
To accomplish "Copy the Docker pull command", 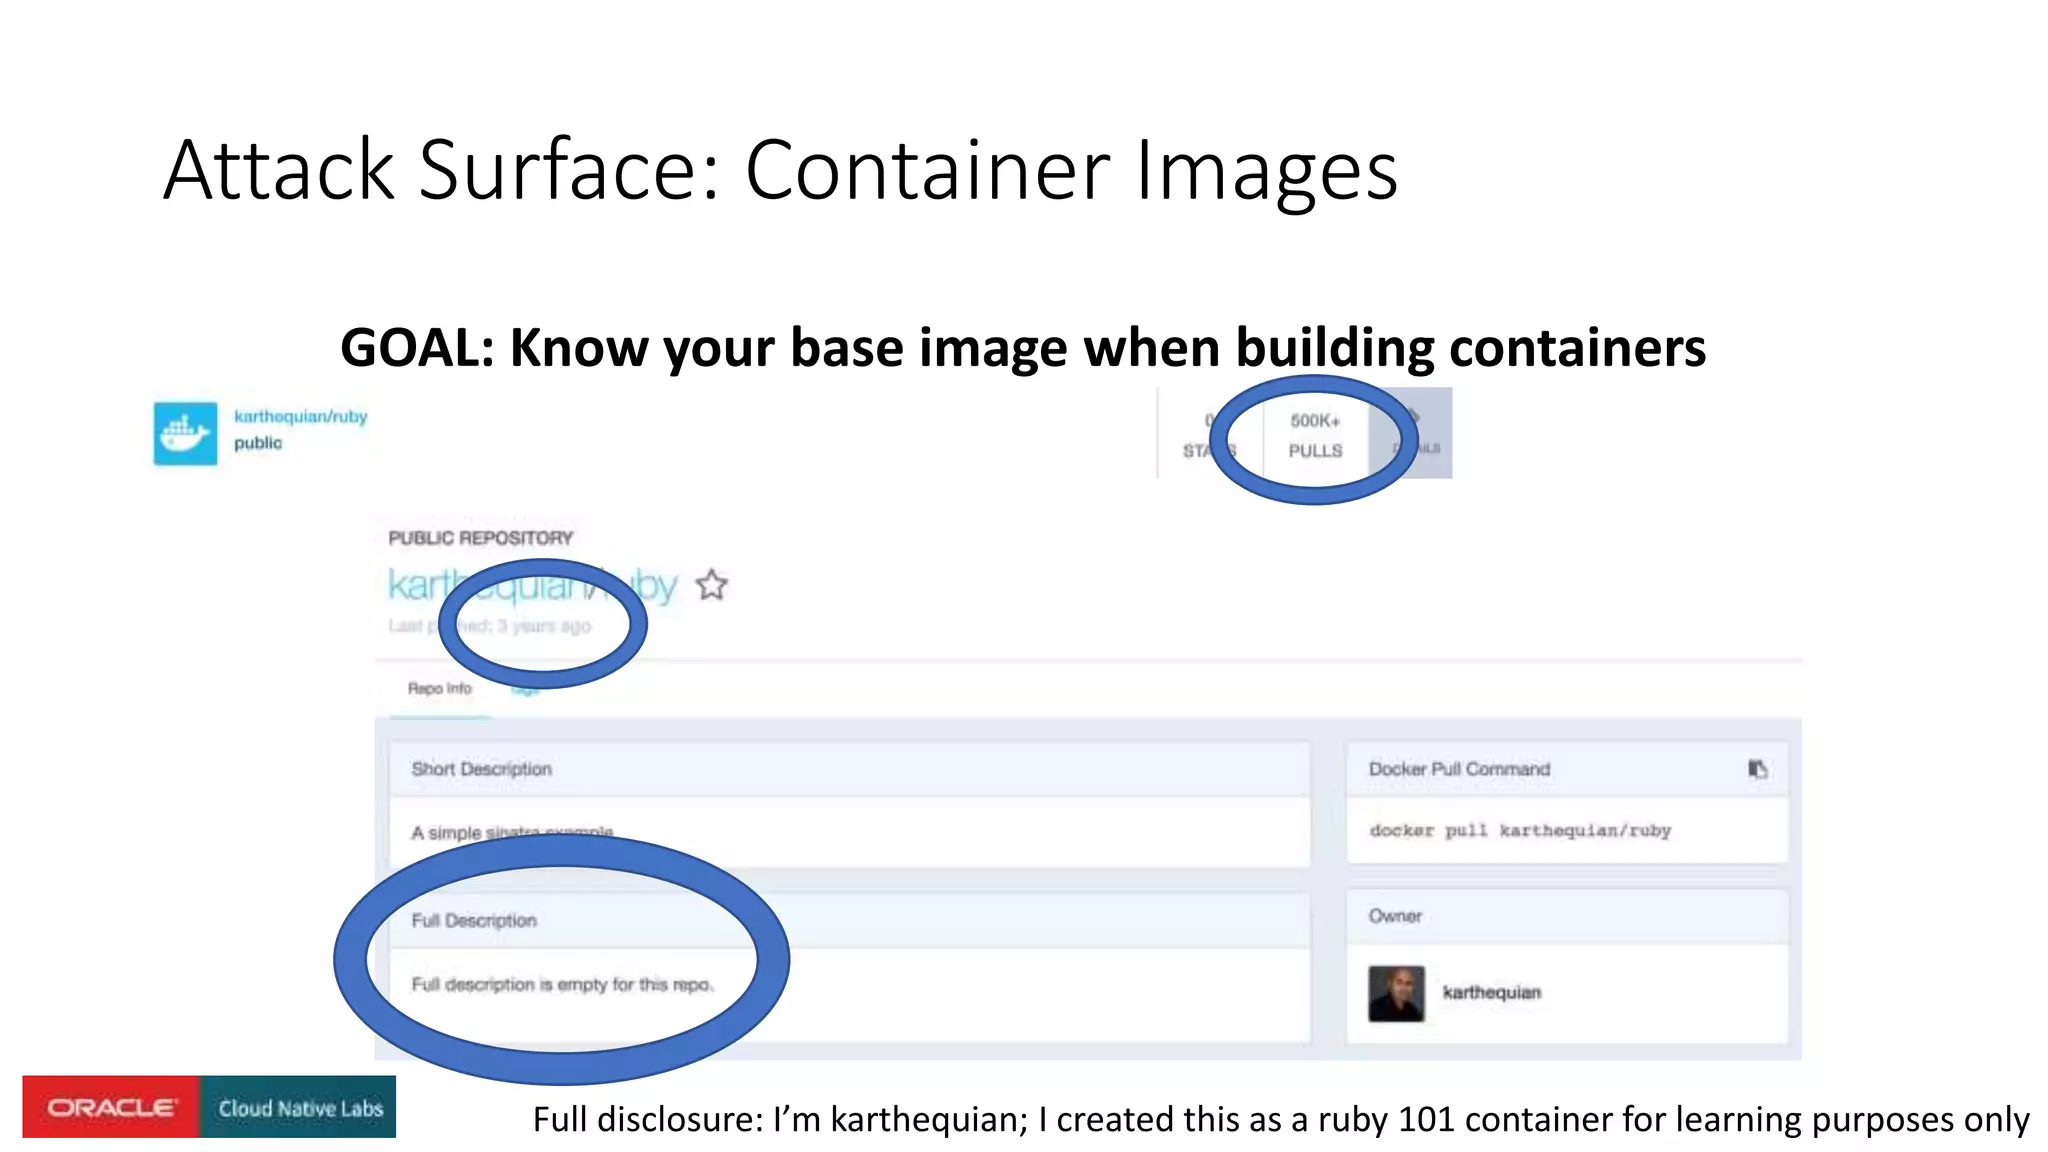I will [x=1757, y=768].
